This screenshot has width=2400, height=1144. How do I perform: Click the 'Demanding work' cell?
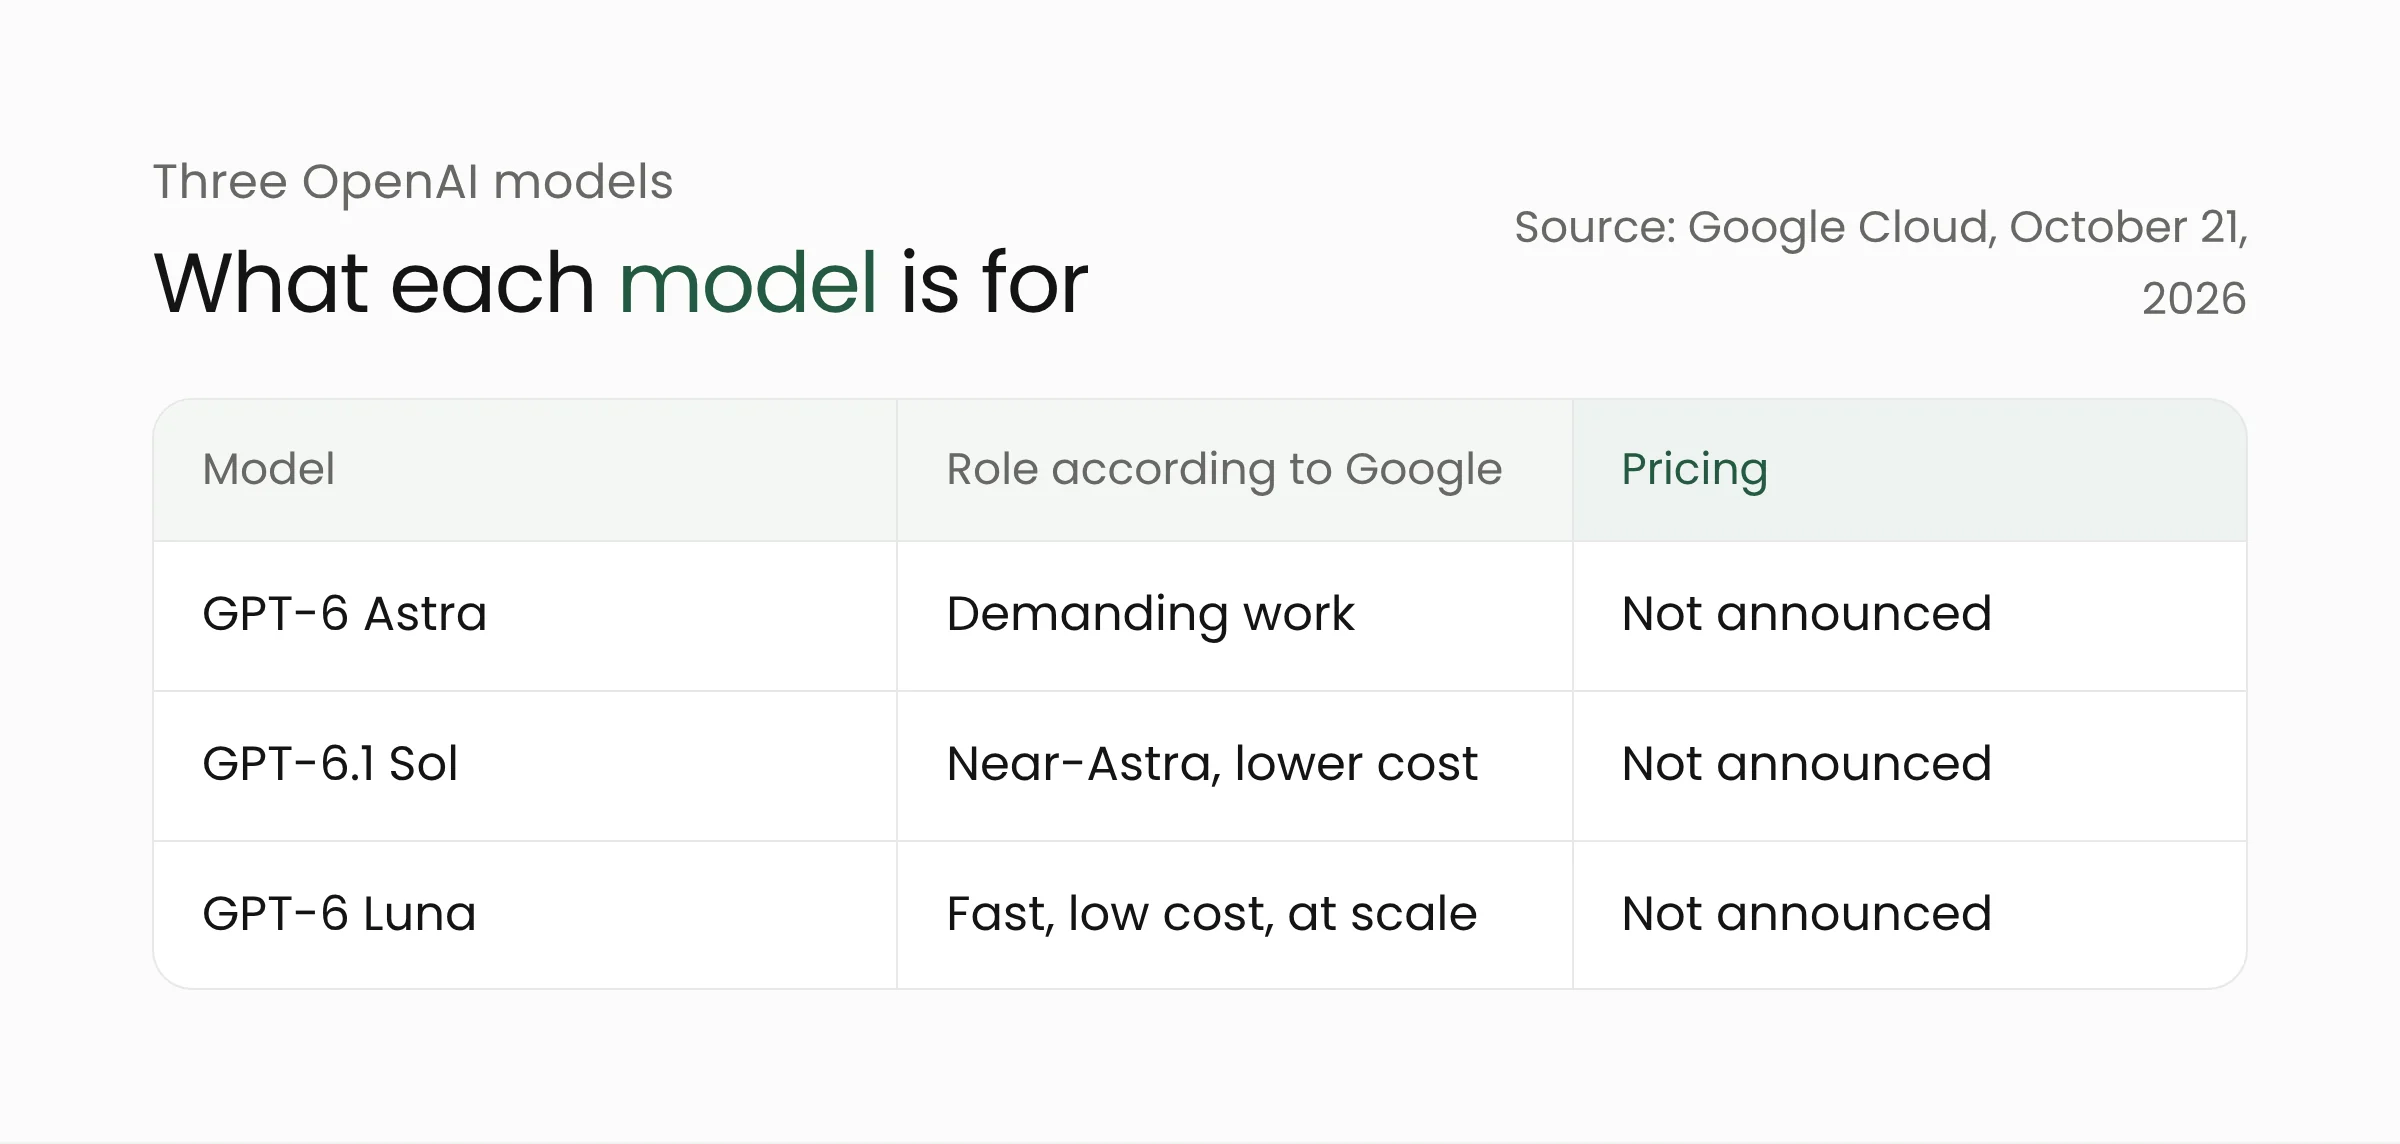(1235, 616)
